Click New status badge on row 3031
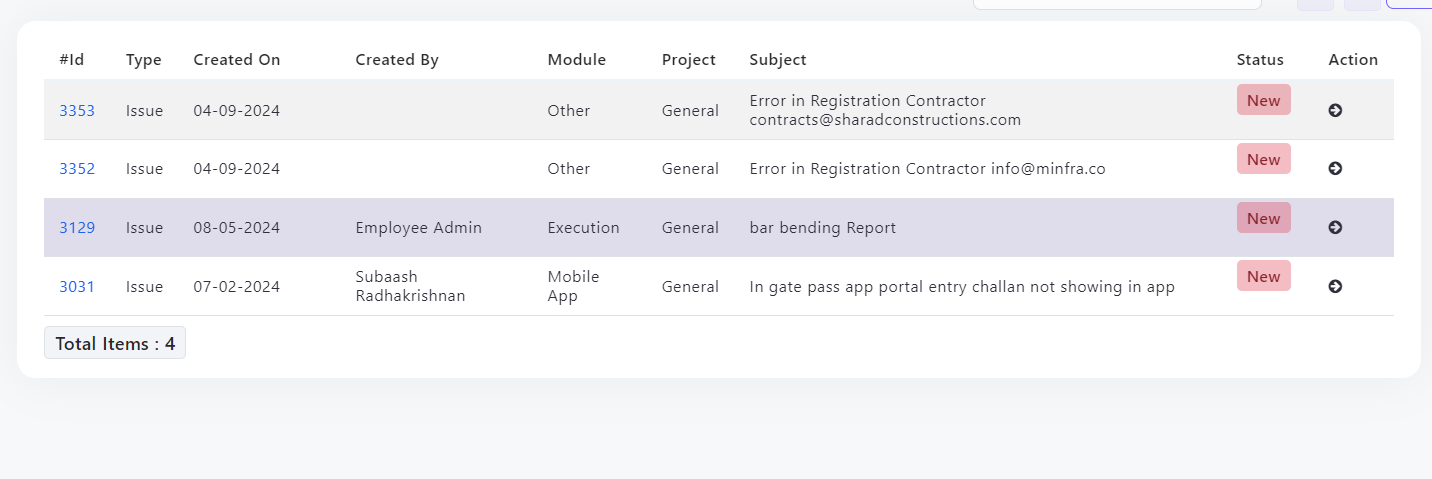Viewport: 1432px width, 479px height. coord(1263,276)
